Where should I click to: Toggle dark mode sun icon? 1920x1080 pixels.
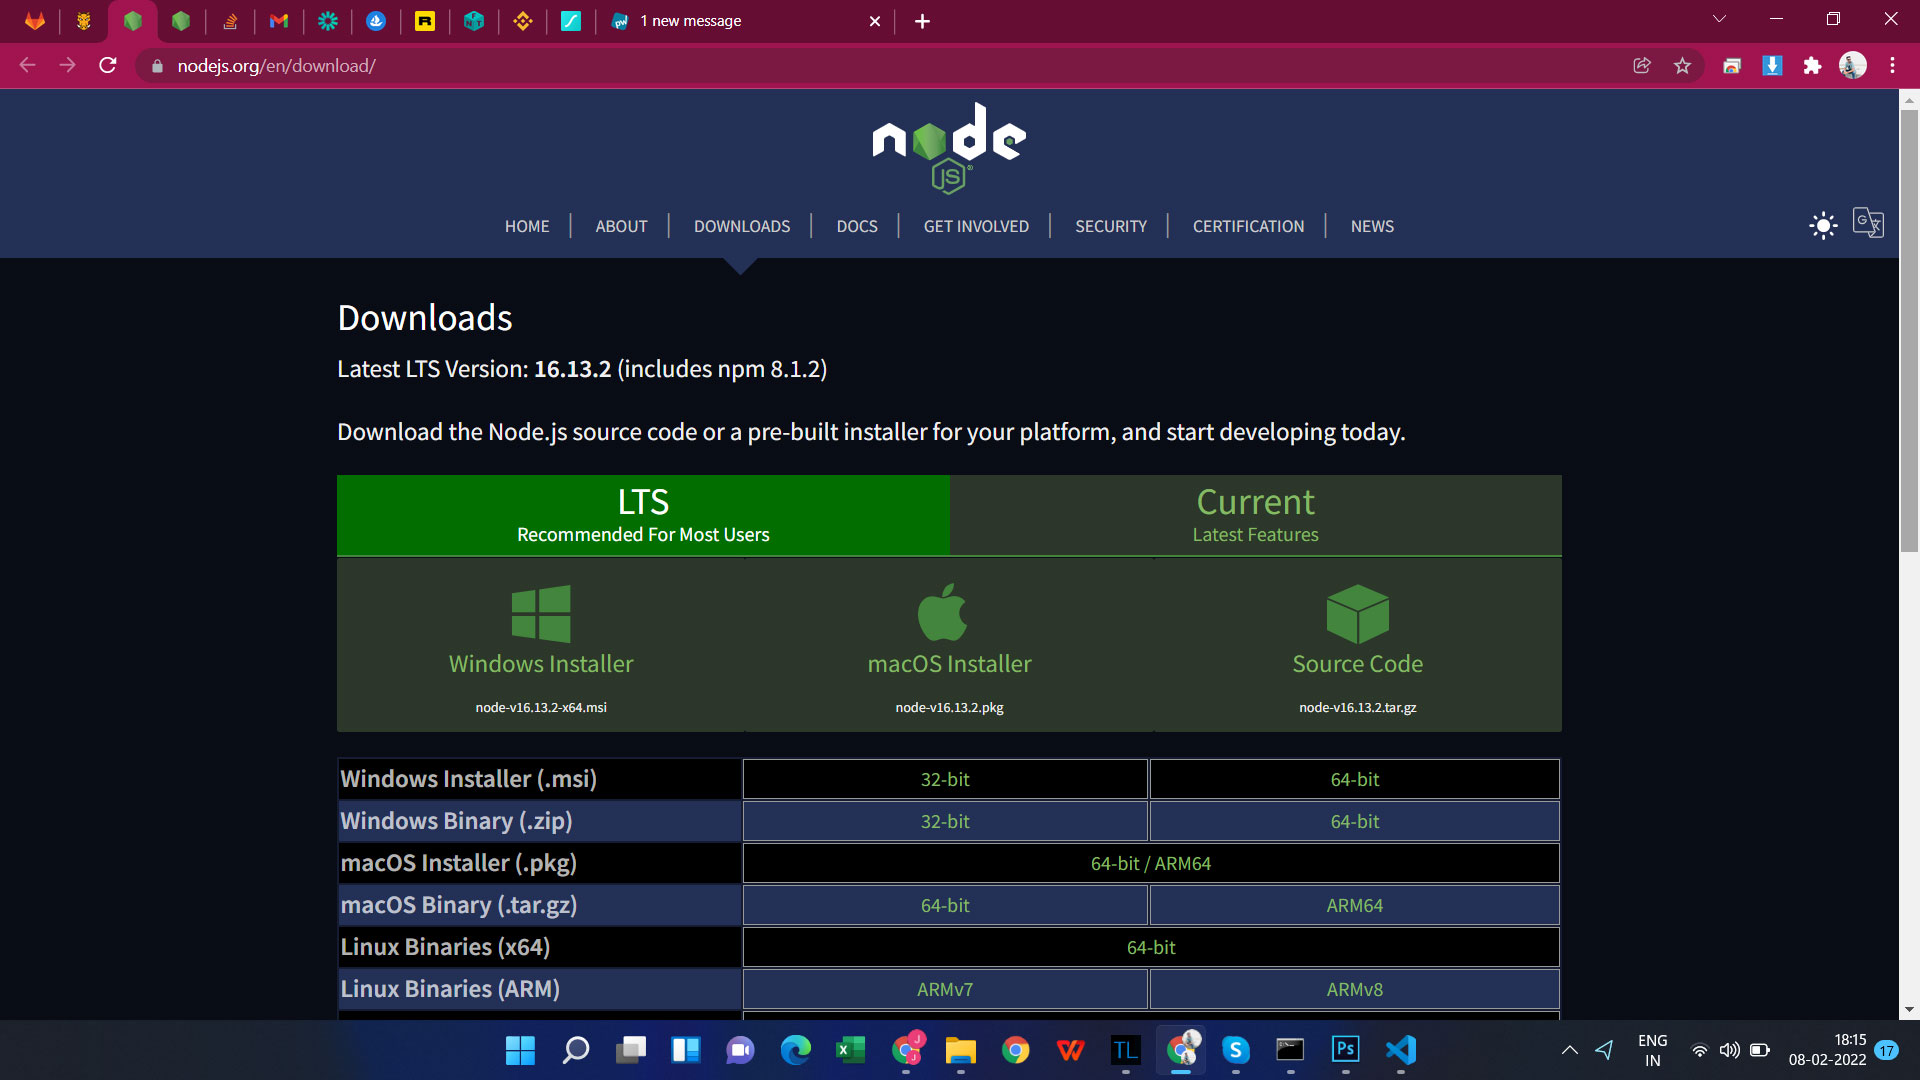coord(1823,225)
